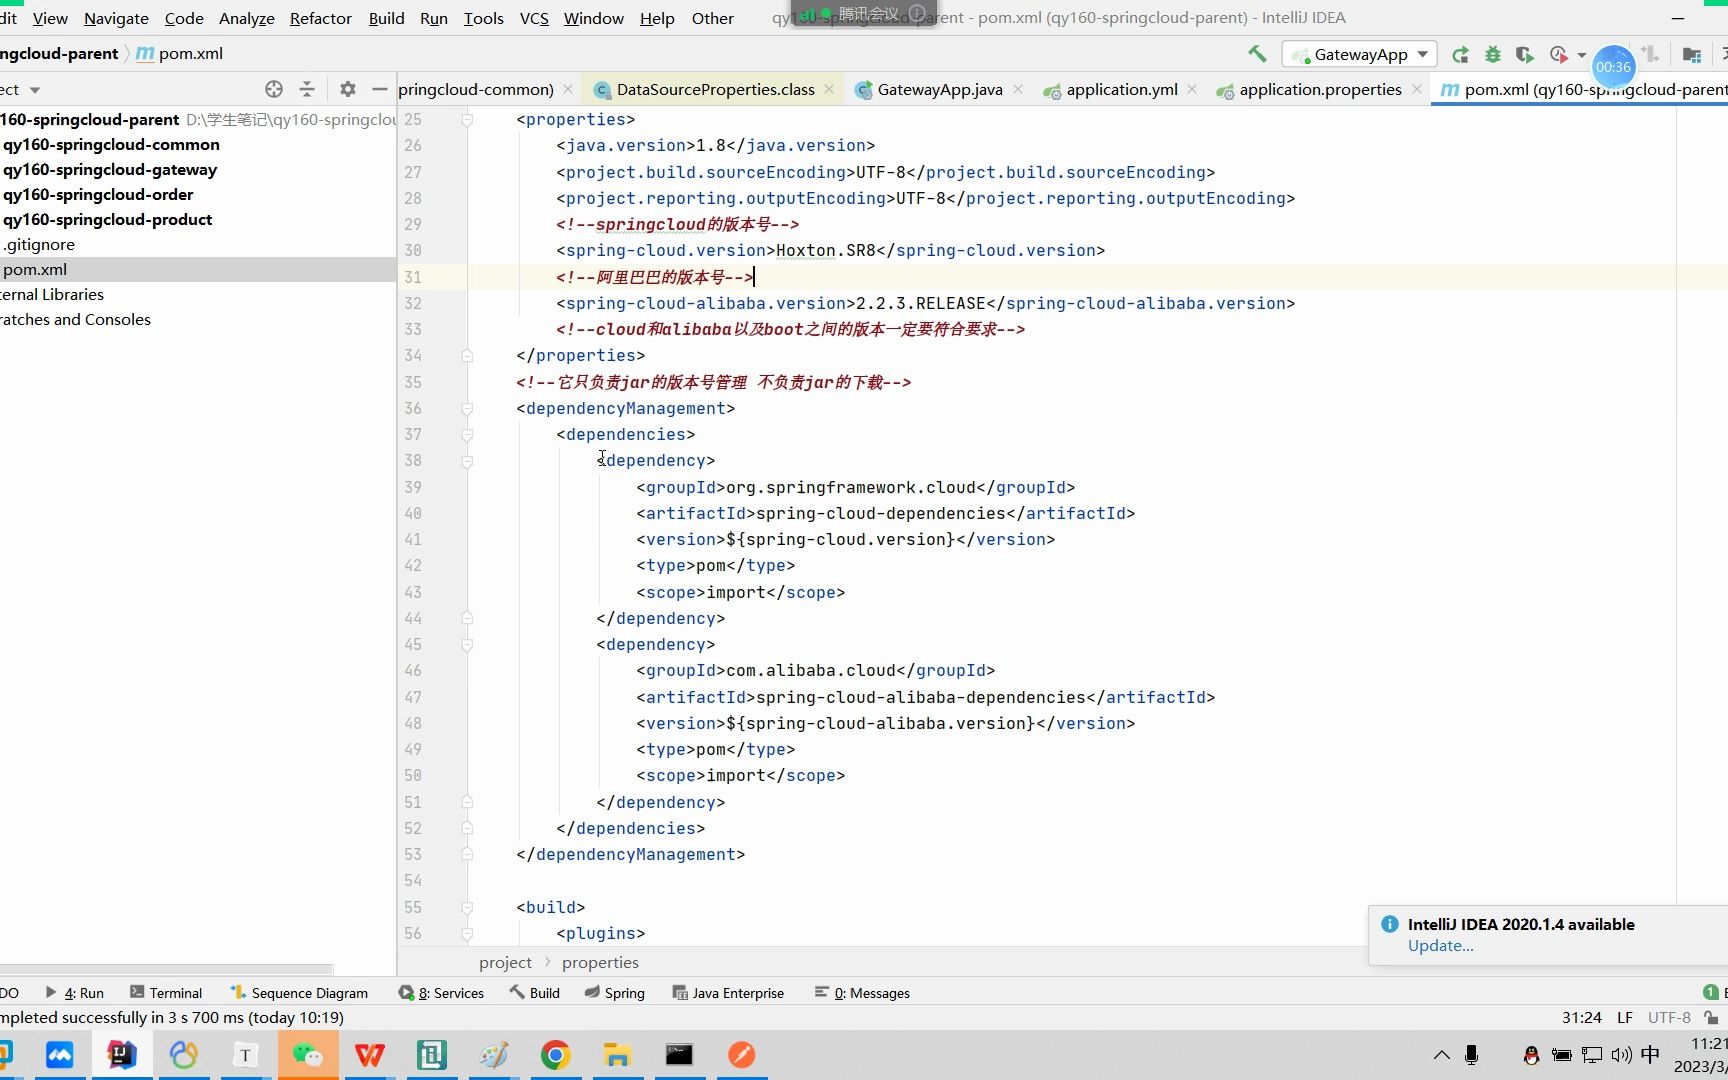Start debugging with the green bug icon
Viewport: 1728px width, 1080px height.
click(x=1492, y=54)
